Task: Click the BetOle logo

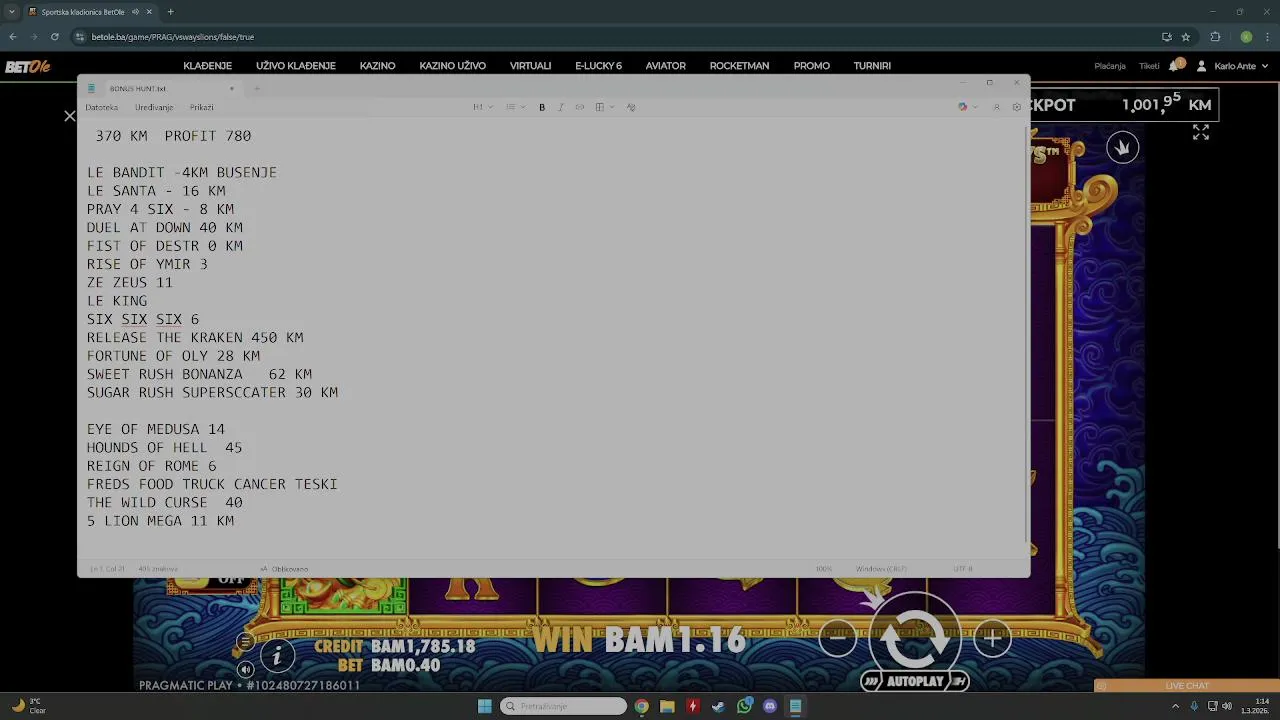Action: point(27,67)
